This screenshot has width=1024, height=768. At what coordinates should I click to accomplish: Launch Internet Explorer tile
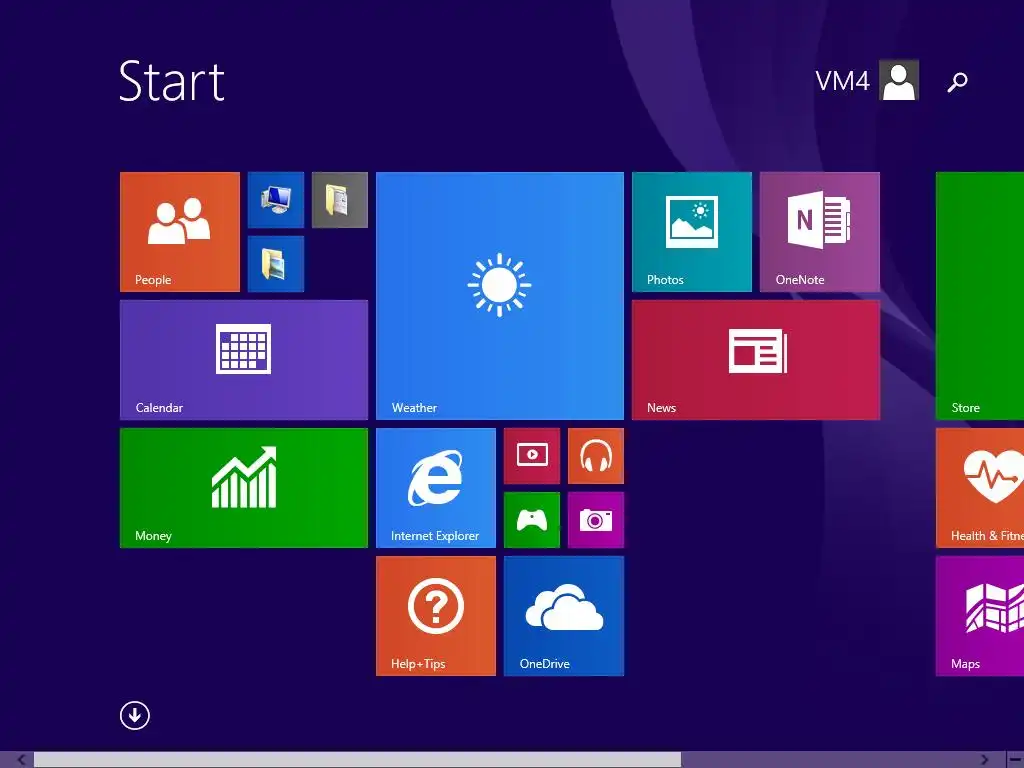point(436,488)
